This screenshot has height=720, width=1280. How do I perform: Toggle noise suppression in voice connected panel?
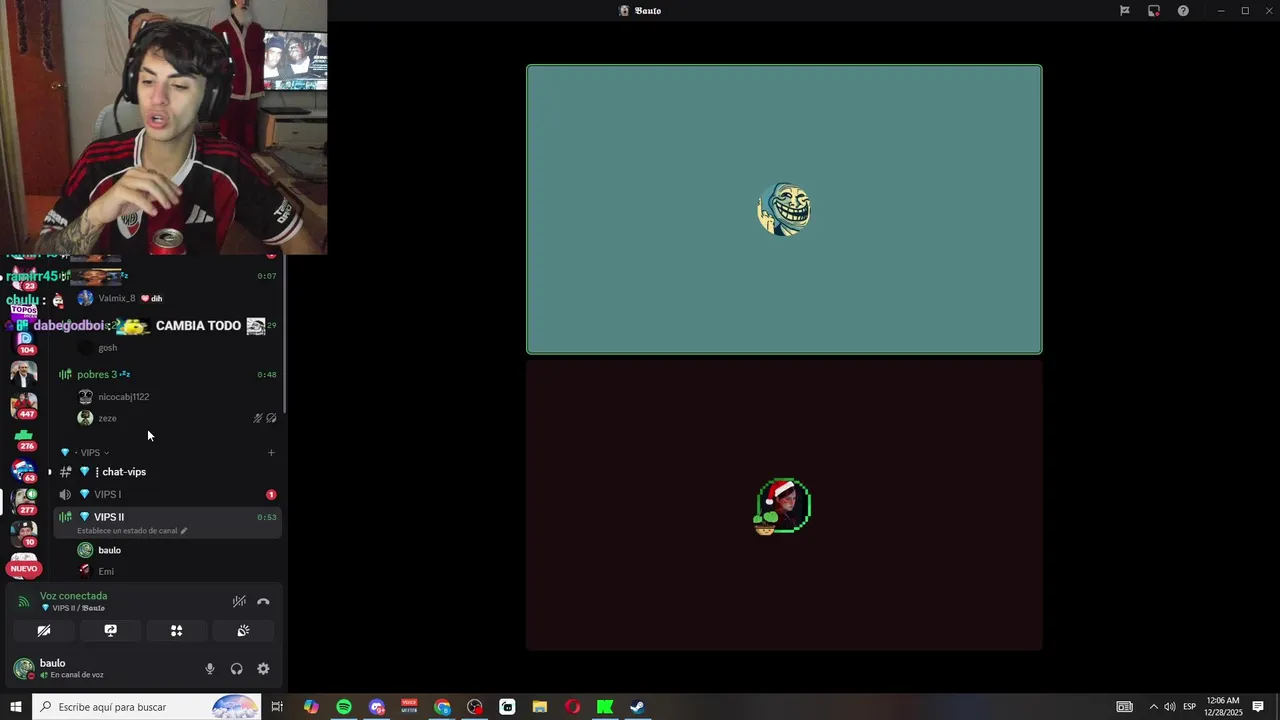(x=239, y=601)
